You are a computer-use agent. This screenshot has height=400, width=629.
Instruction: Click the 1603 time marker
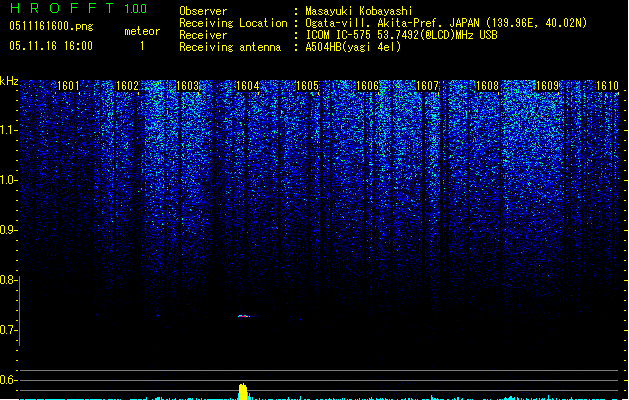tap(187, 86)
